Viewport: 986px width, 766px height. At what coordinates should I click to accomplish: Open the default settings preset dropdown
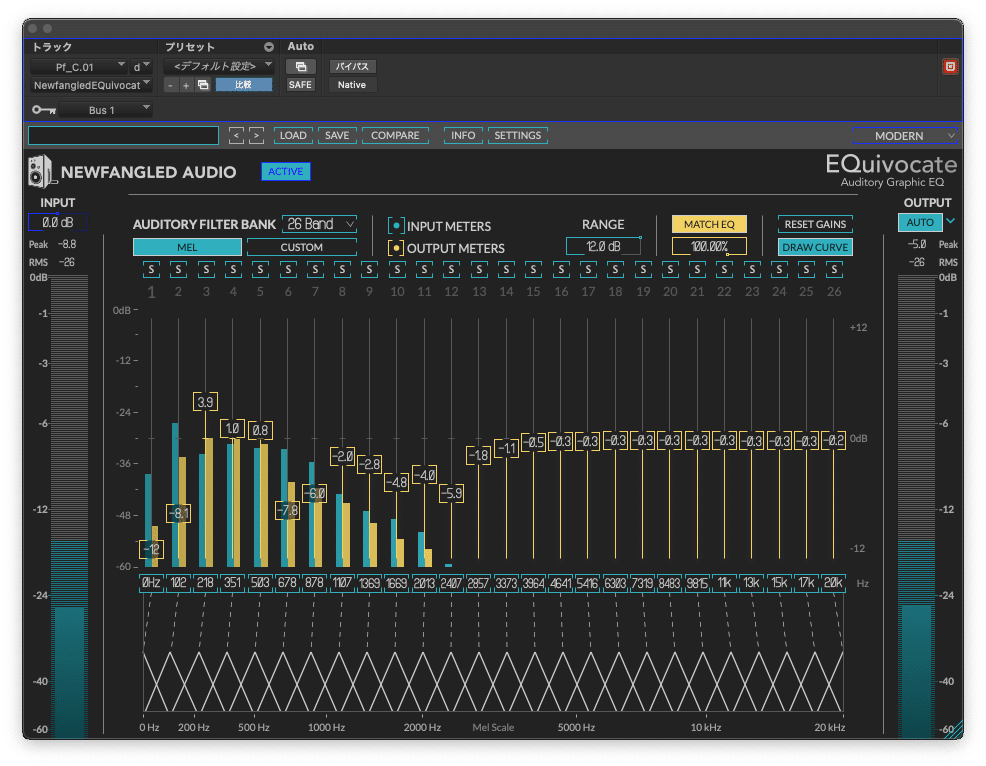tap(219, 66)
